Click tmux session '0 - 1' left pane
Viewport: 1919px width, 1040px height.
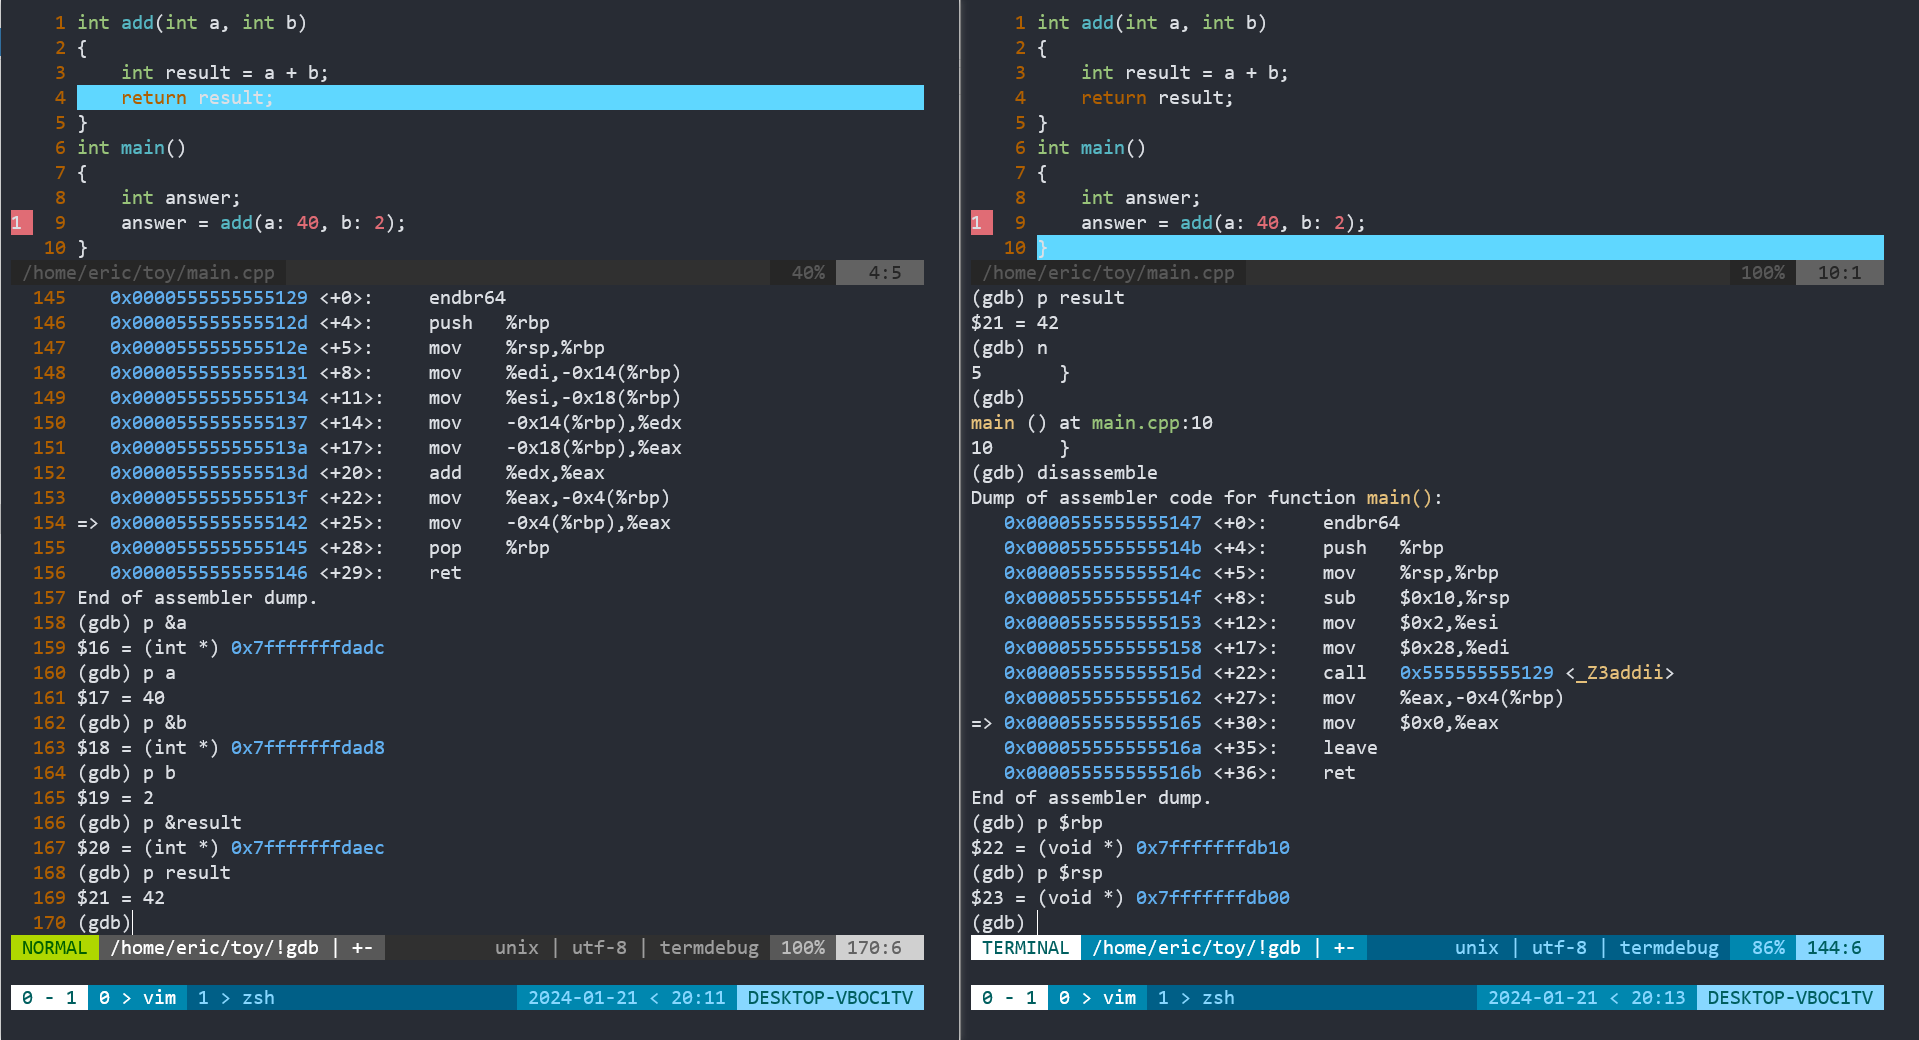(49, 998)
